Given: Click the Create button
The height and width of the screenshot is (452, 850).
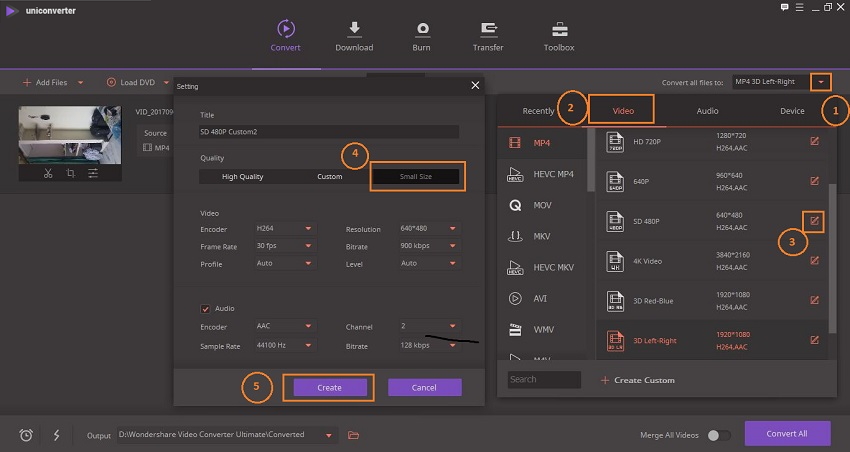Looking at the screenshot, I should point(330,388).
